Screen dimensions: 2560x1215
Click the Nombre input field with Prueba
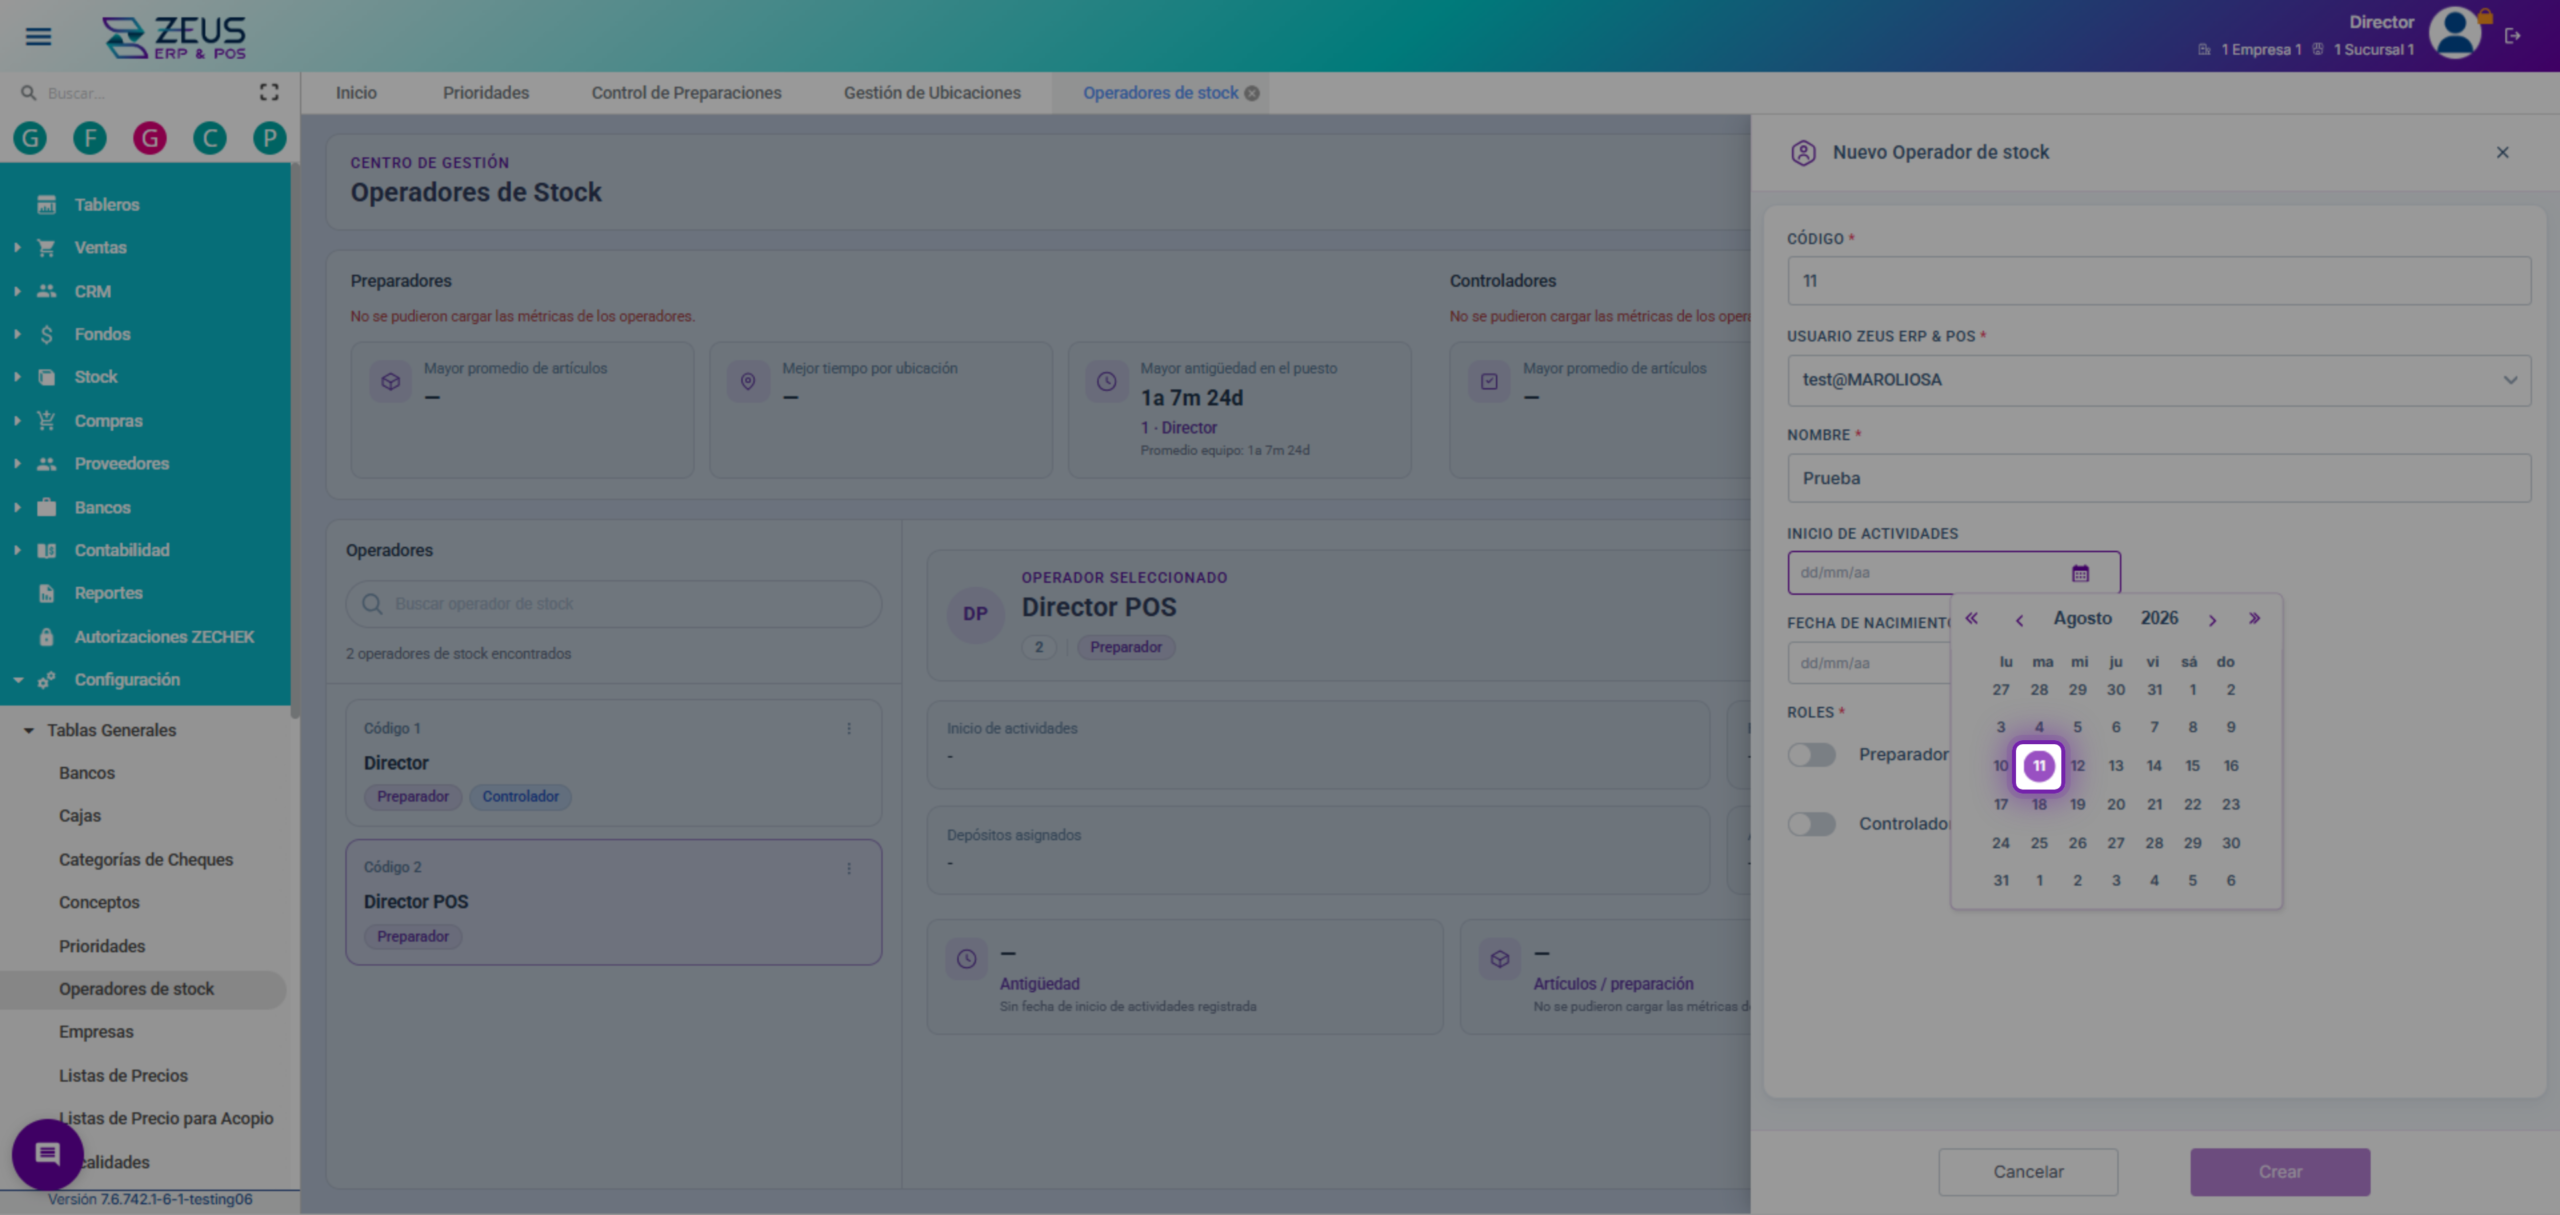point(2159,478)
